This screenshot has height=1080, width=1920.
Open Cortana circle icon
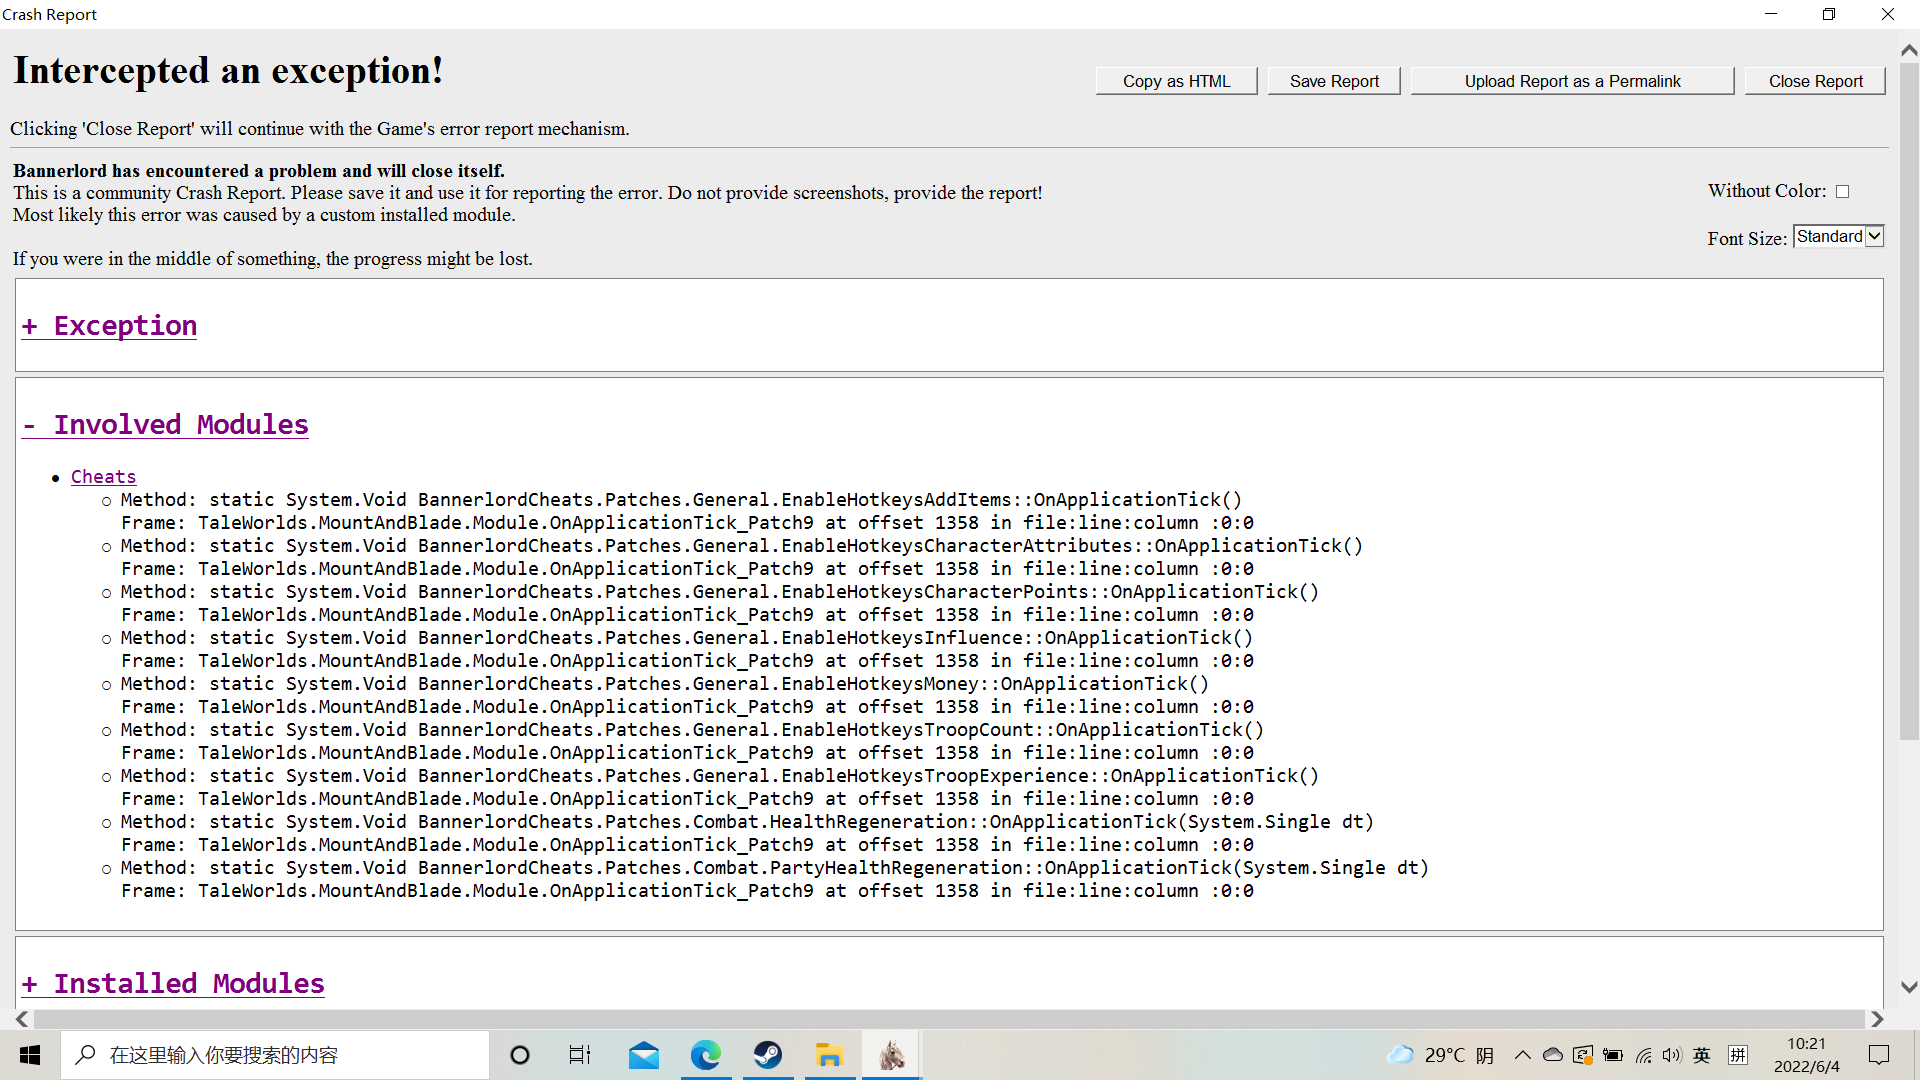pyautogui.click(x=519, y=1055)
